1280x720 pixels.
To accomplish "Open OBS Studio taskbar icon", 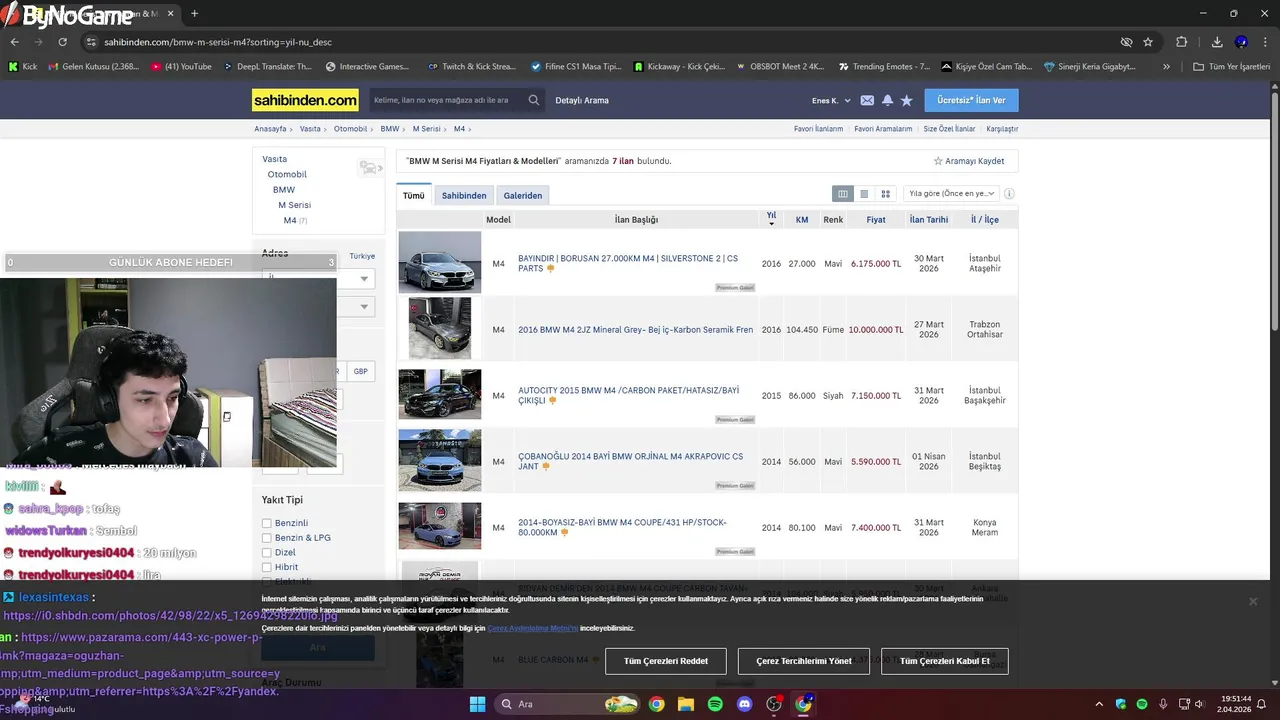I will pos(774,704).
